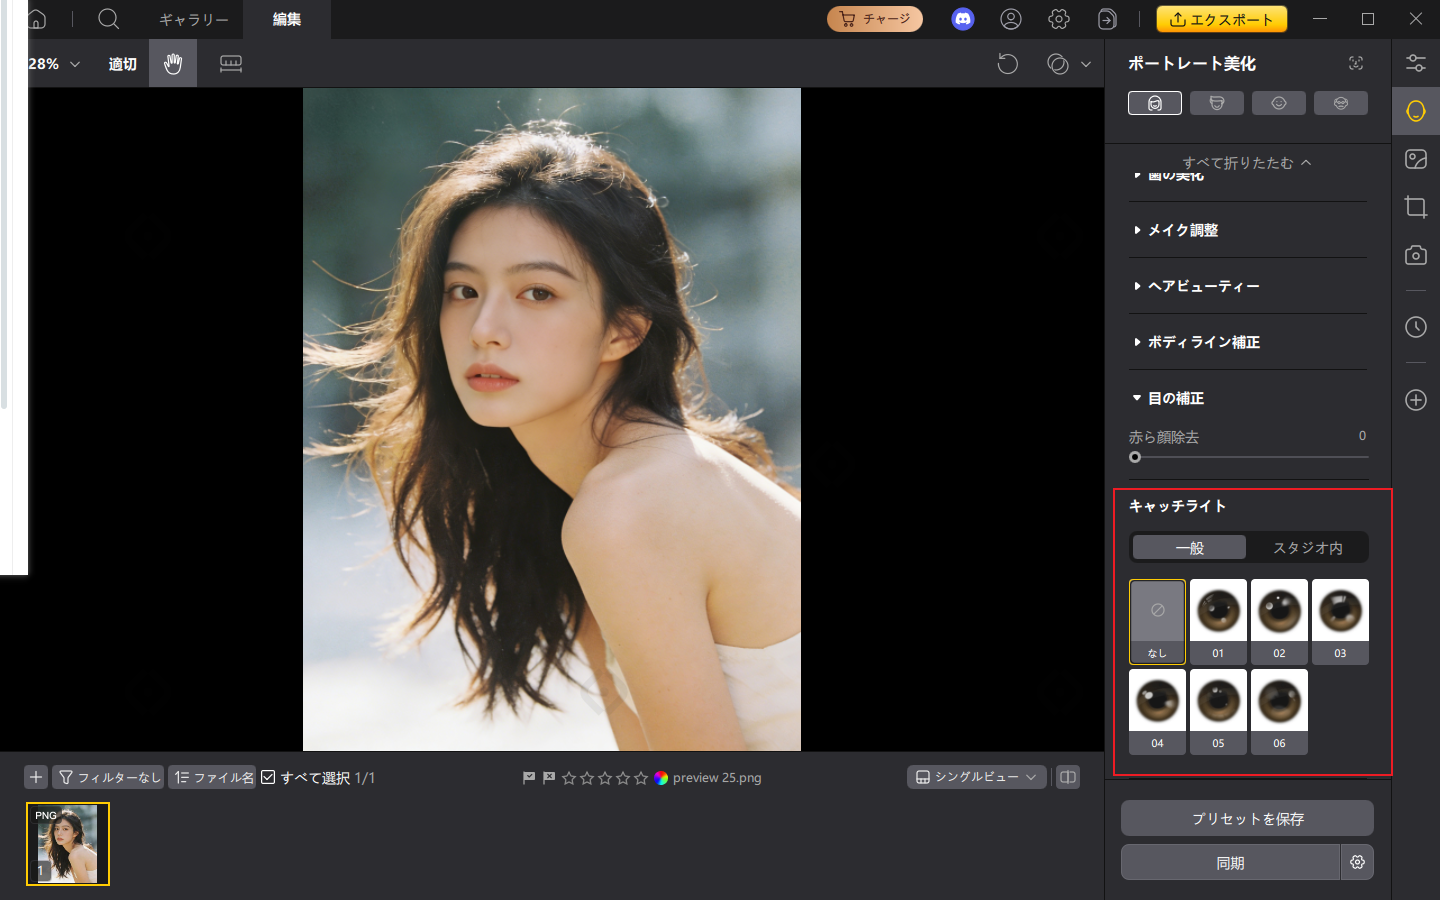Toggle the すべて選択 checkbox
This screenshot has width=1440, height=900.
pos(268,776)
